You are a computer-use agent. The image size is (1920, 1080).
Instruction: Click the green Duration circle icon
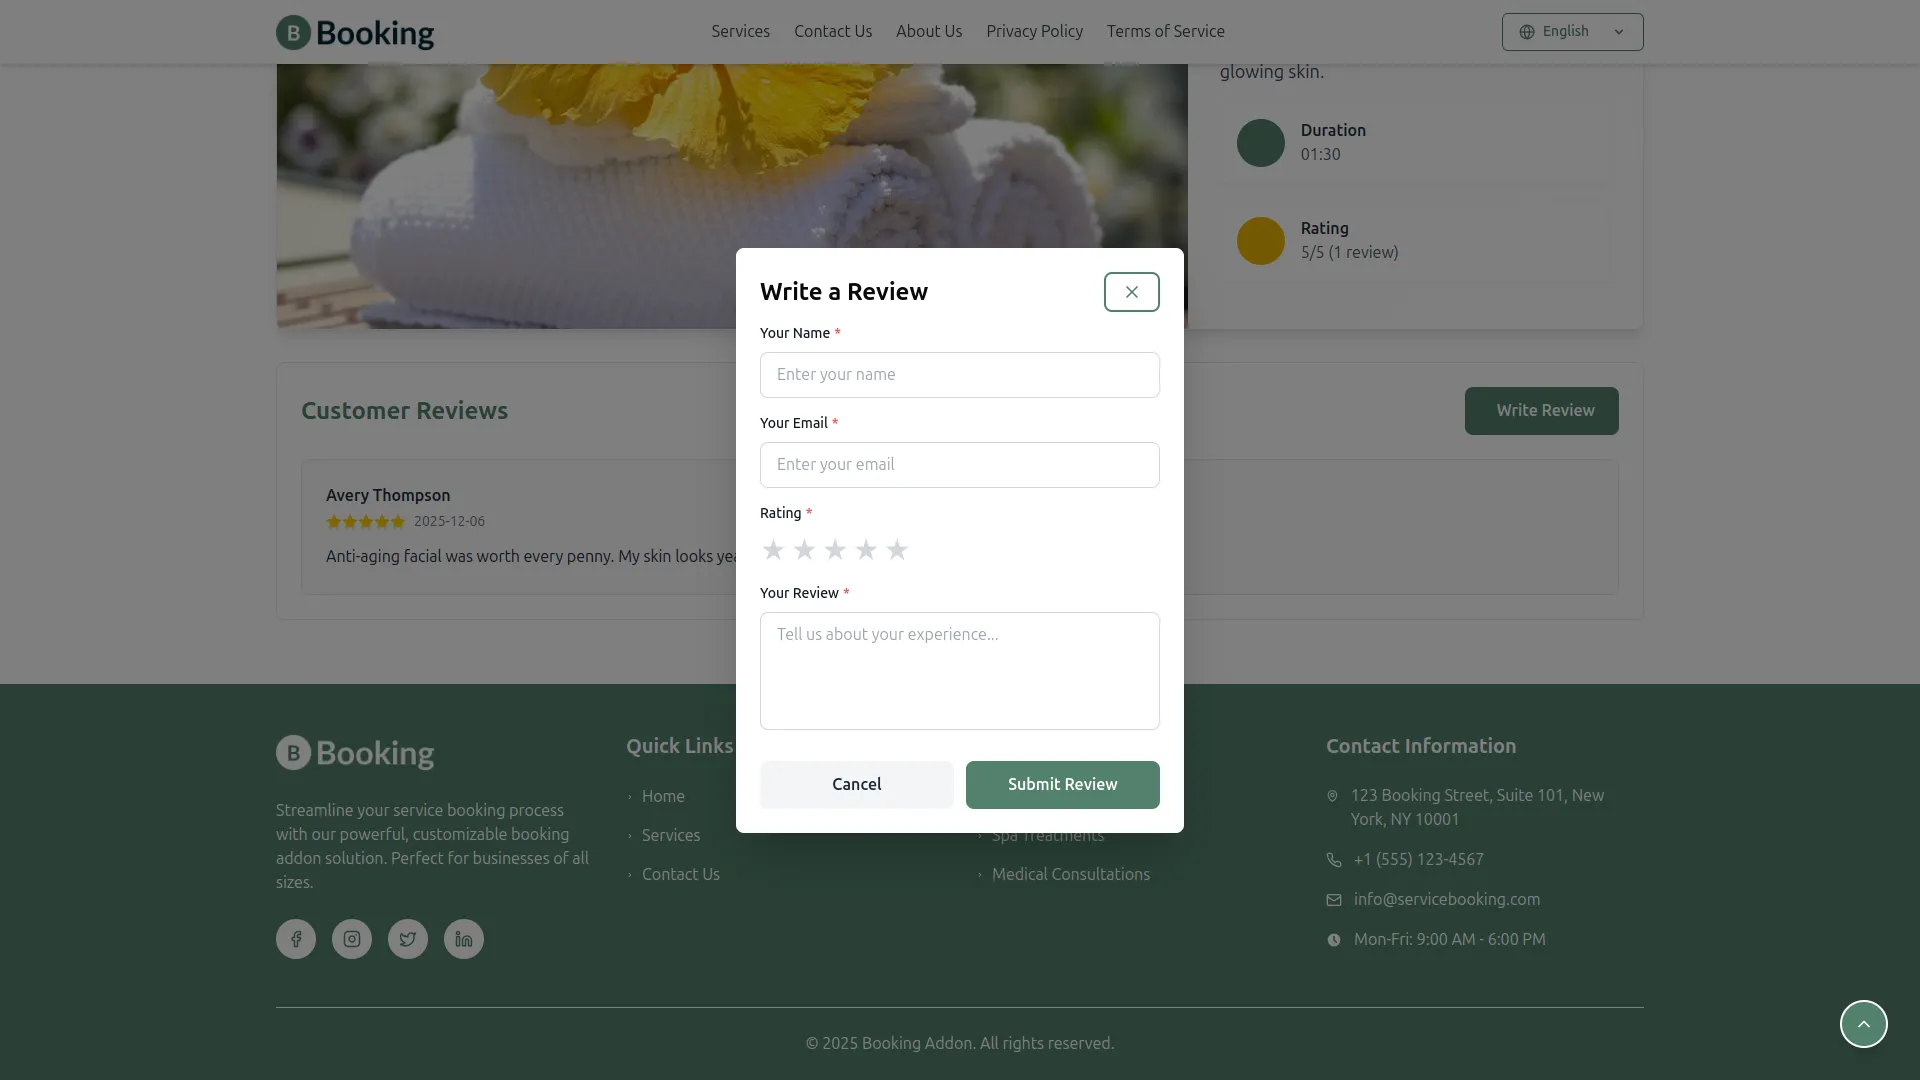[1260, 143]
